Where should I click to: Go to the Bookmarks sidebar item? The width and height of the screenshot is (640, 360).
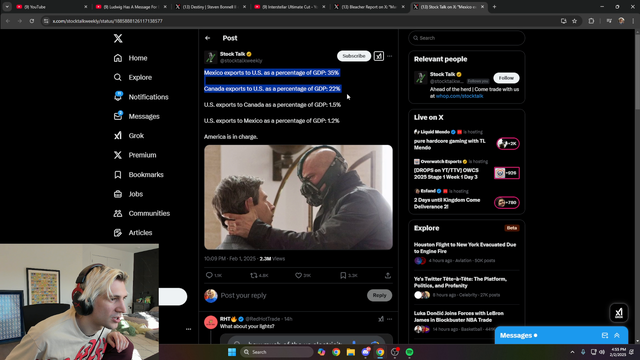(x=138, y=174)
